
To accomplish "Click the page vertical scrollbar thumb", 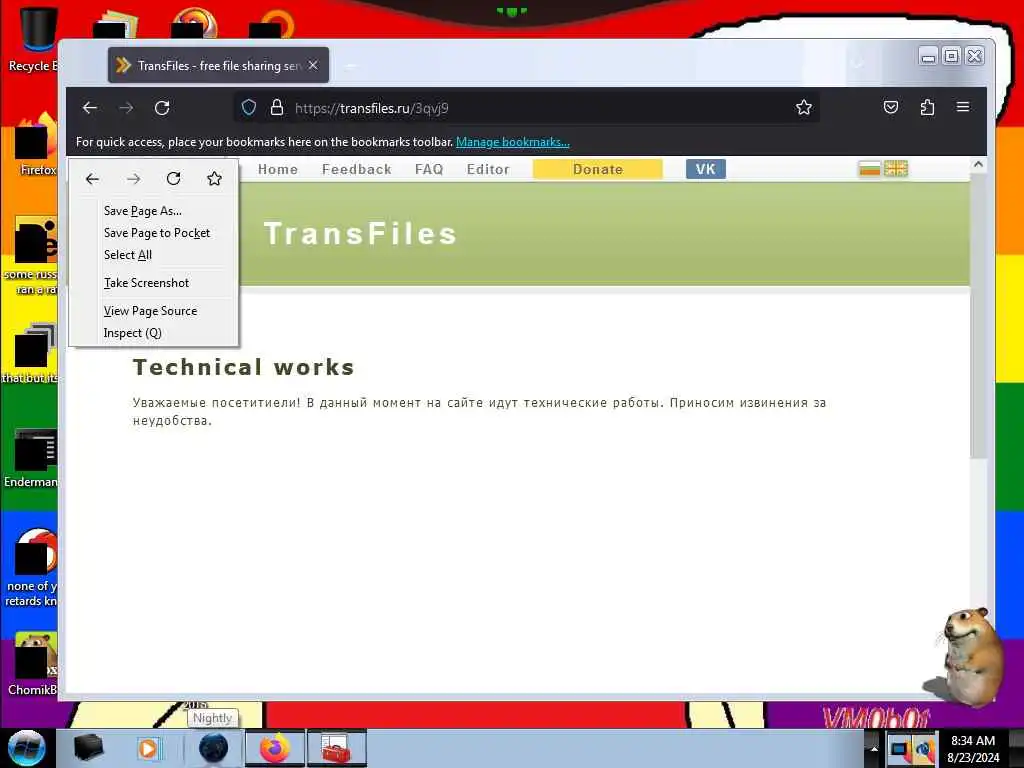I will pos(978,317).
